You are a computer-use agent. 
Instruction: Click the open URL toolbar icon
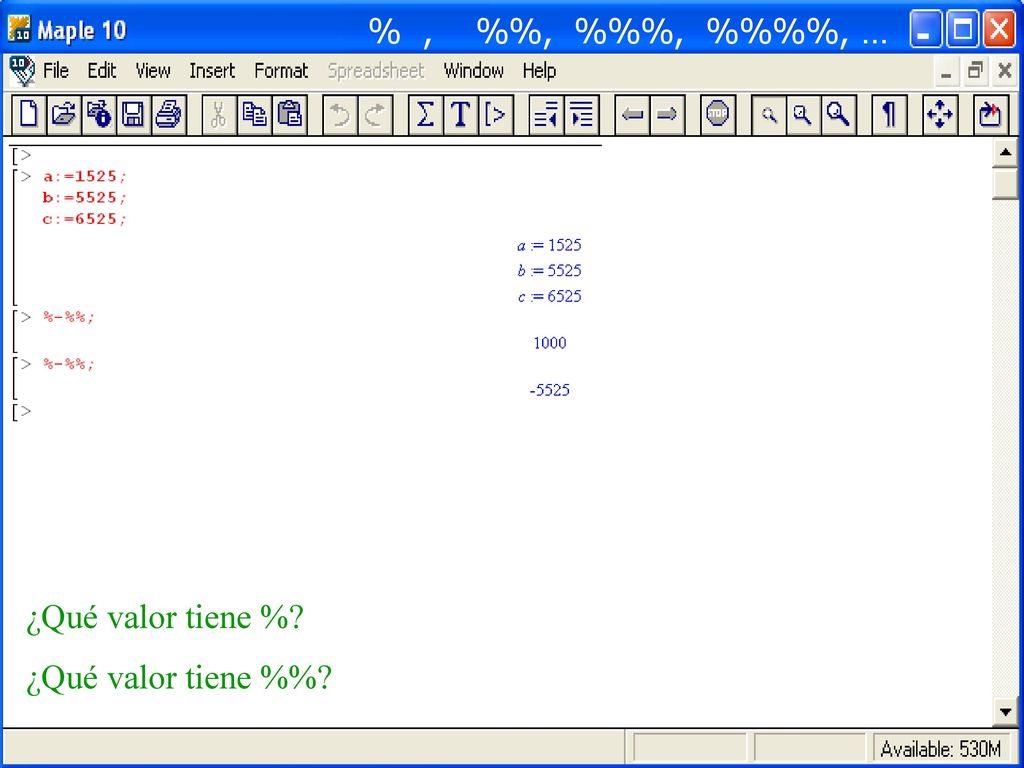99,115
